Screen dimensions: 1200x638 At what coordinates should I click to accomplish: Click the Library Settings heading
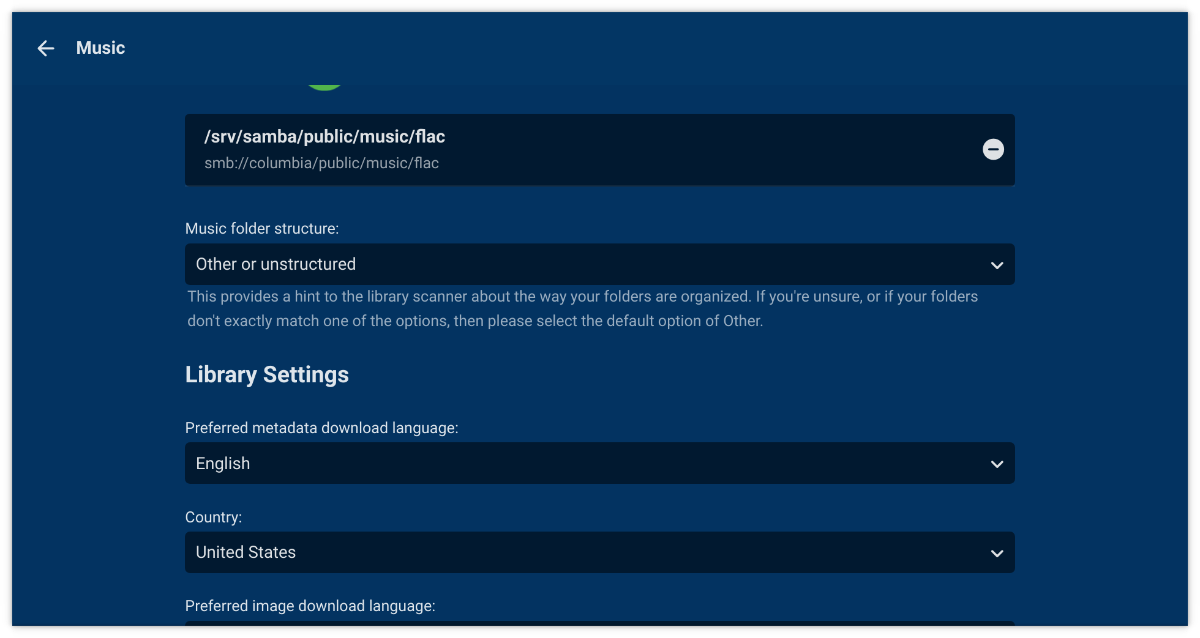pos(267,375)
